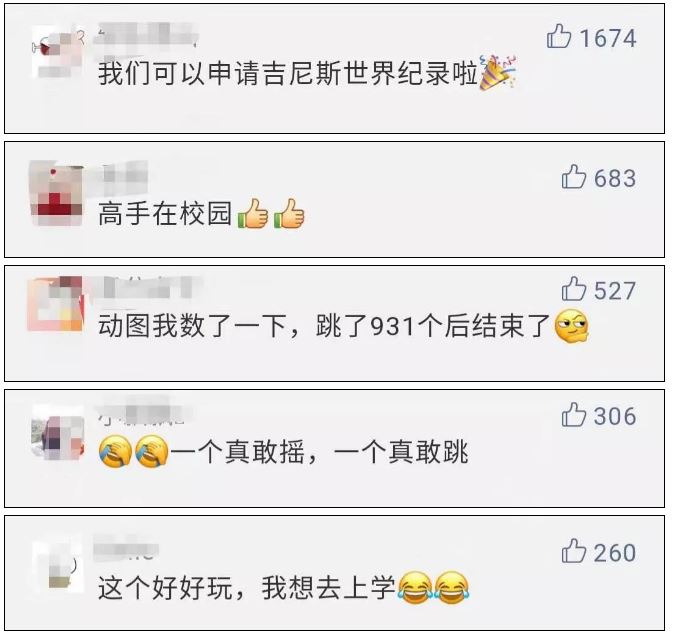Tap blurred username above 吉尼斯世界纪录 comment
675x637 pixels.
click(x=146, y=35)
